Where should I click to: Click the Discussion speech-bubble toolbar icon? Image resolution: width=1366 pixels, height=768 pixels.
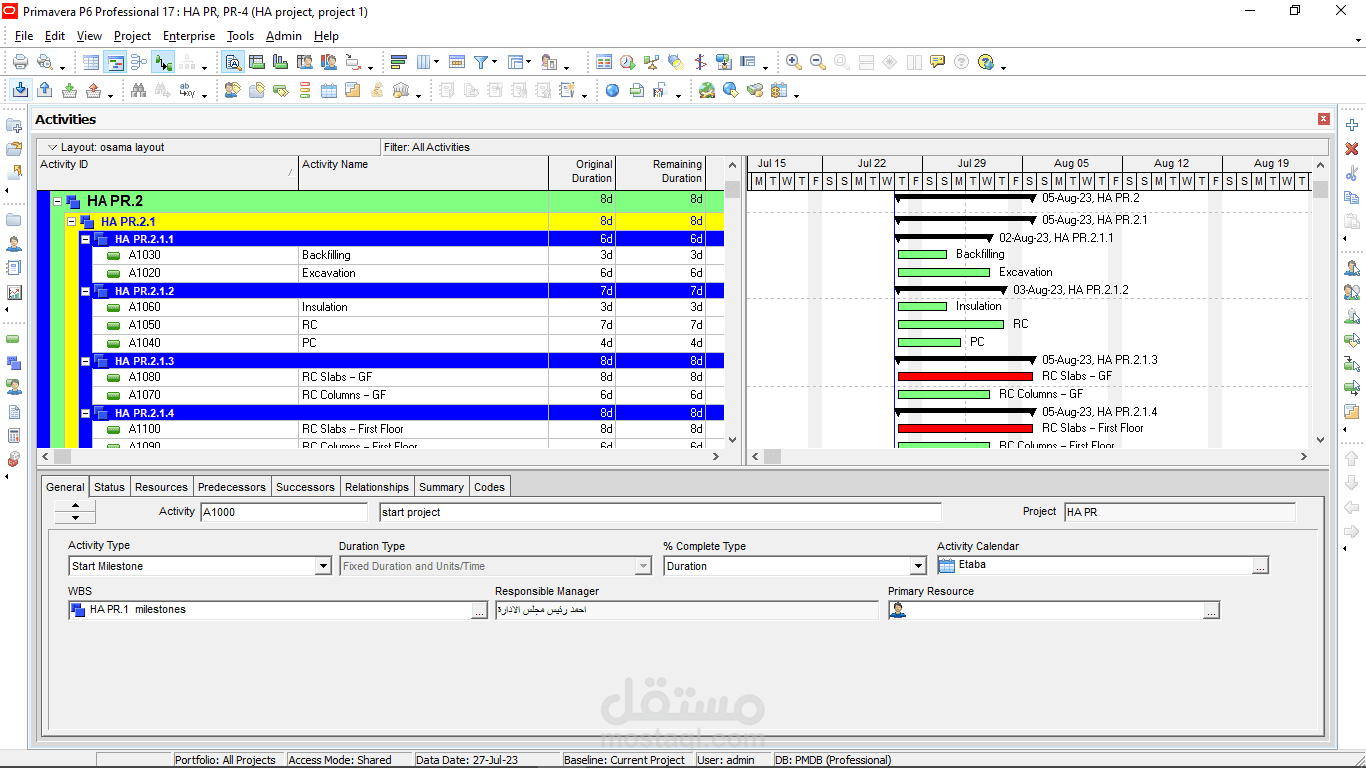[937, 62]
